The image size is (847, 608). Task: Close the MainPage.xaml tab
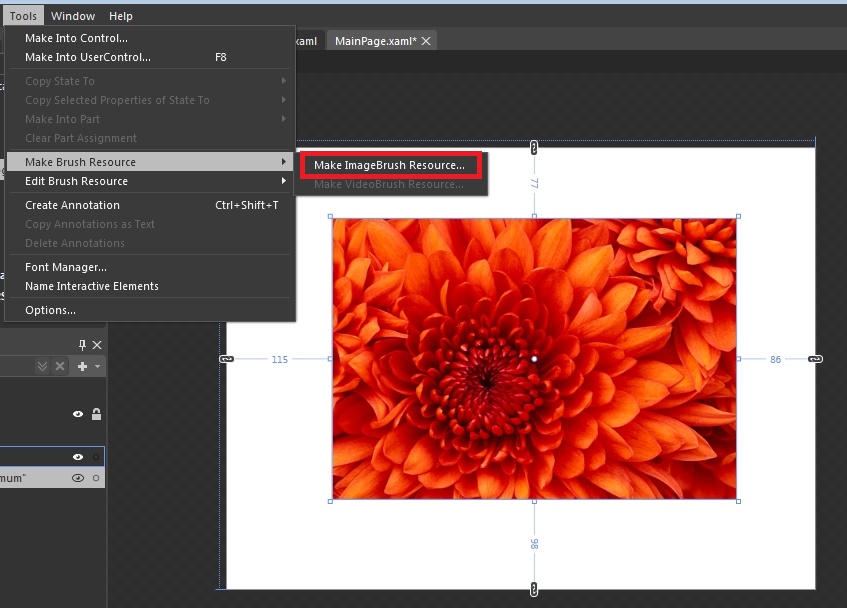point(426,41)
